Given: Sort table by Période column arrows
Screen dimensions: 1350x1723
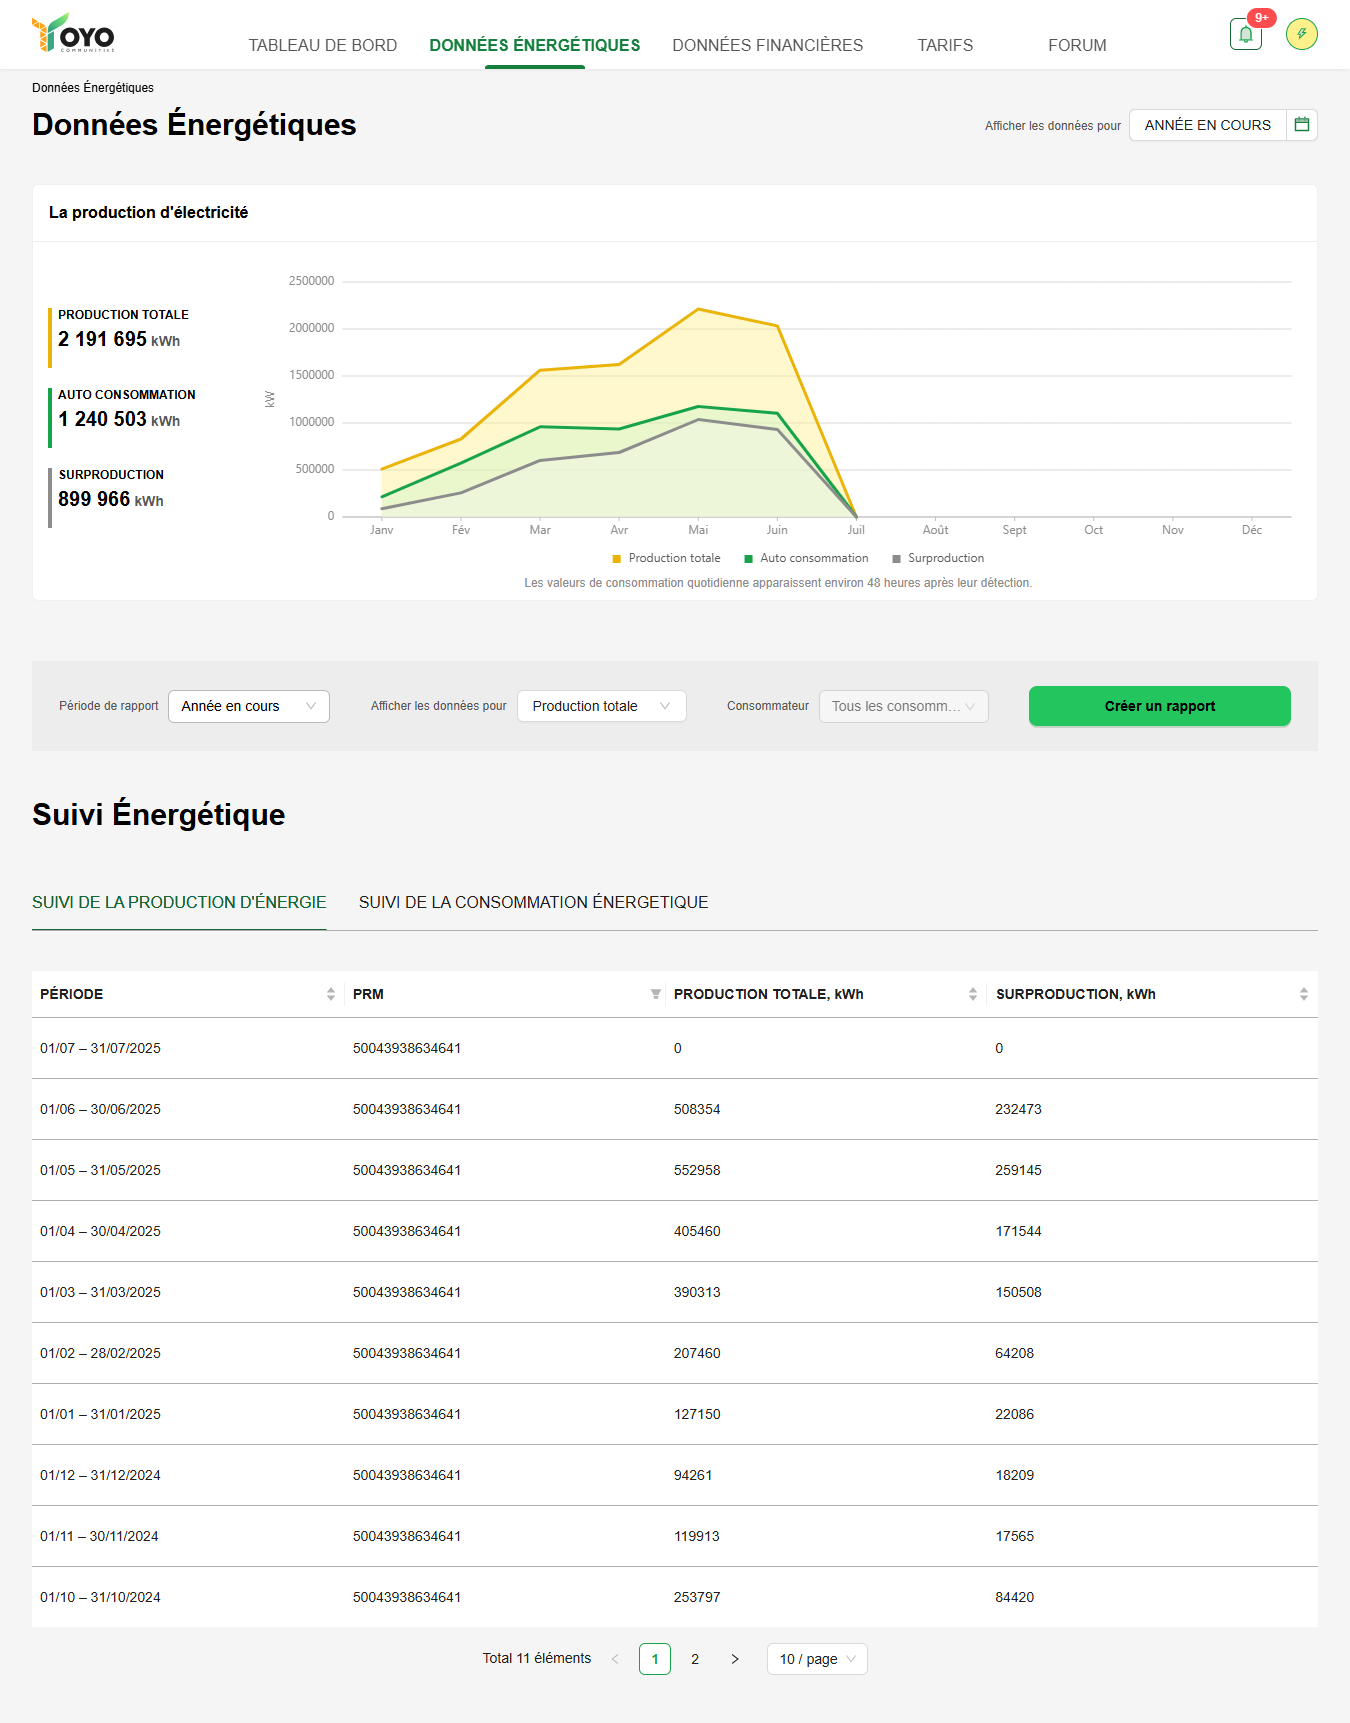Looking at the screenshot, I should coord(331,994).
